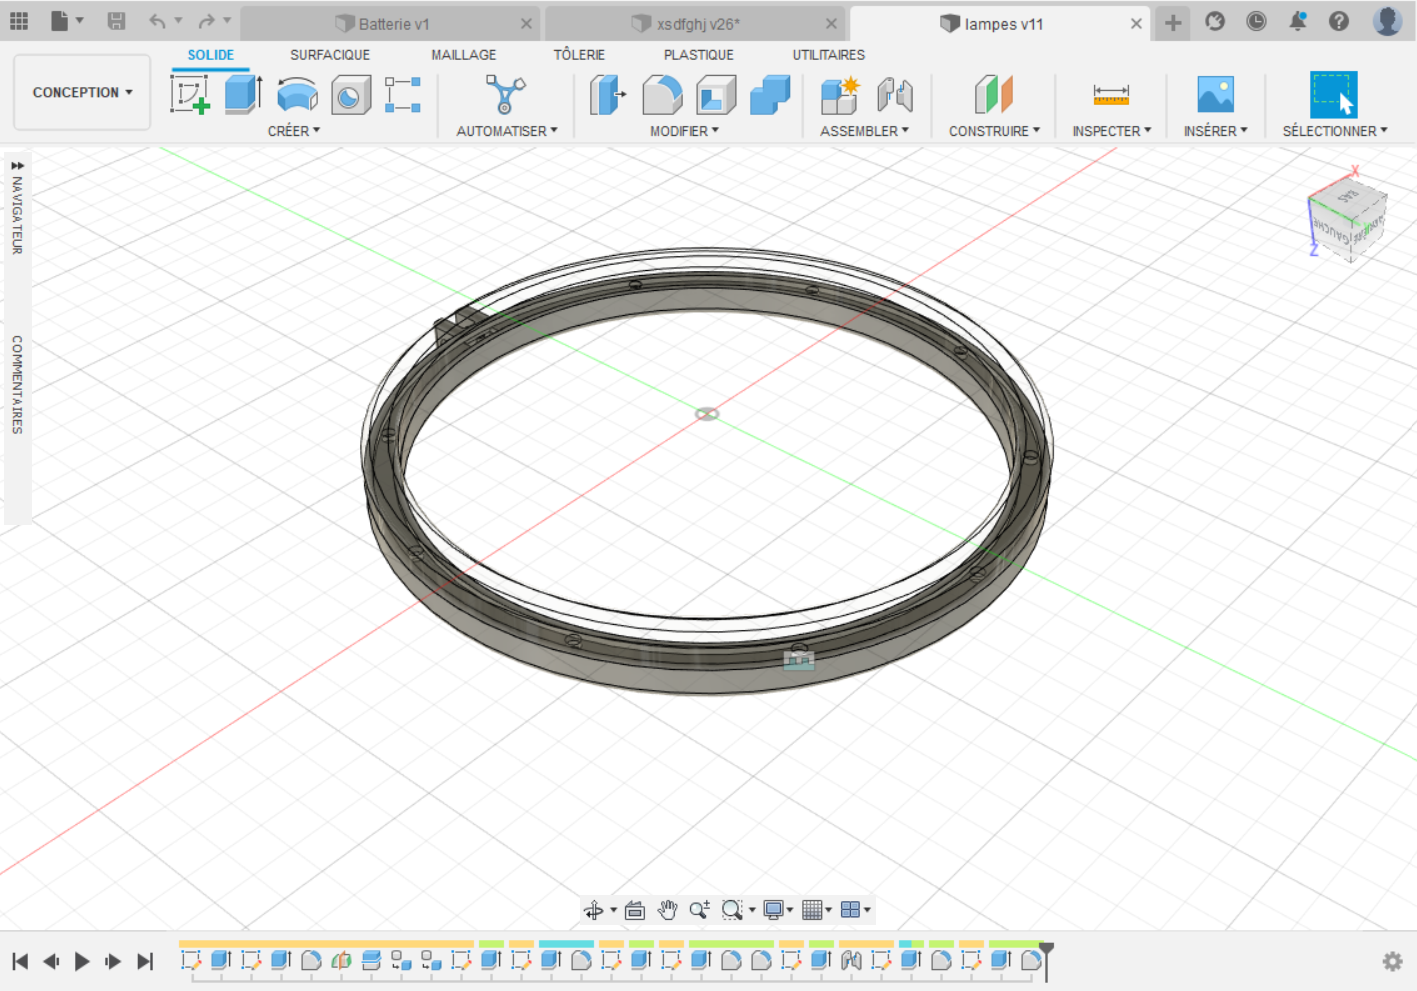This screenshot has height=991, width=1417.
Task: Select the Extrude tool
Action: click(243, 95)
